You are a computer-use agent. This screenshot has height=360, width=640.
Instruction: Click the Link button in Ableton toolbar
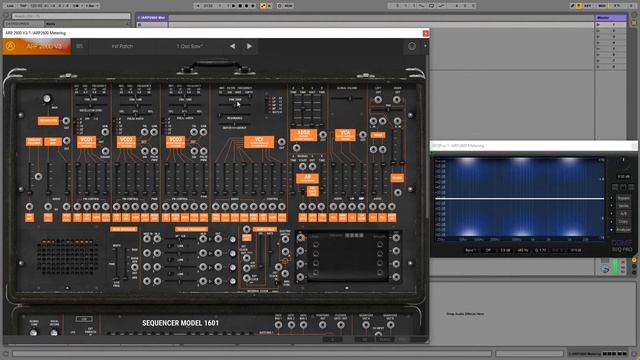11,6
